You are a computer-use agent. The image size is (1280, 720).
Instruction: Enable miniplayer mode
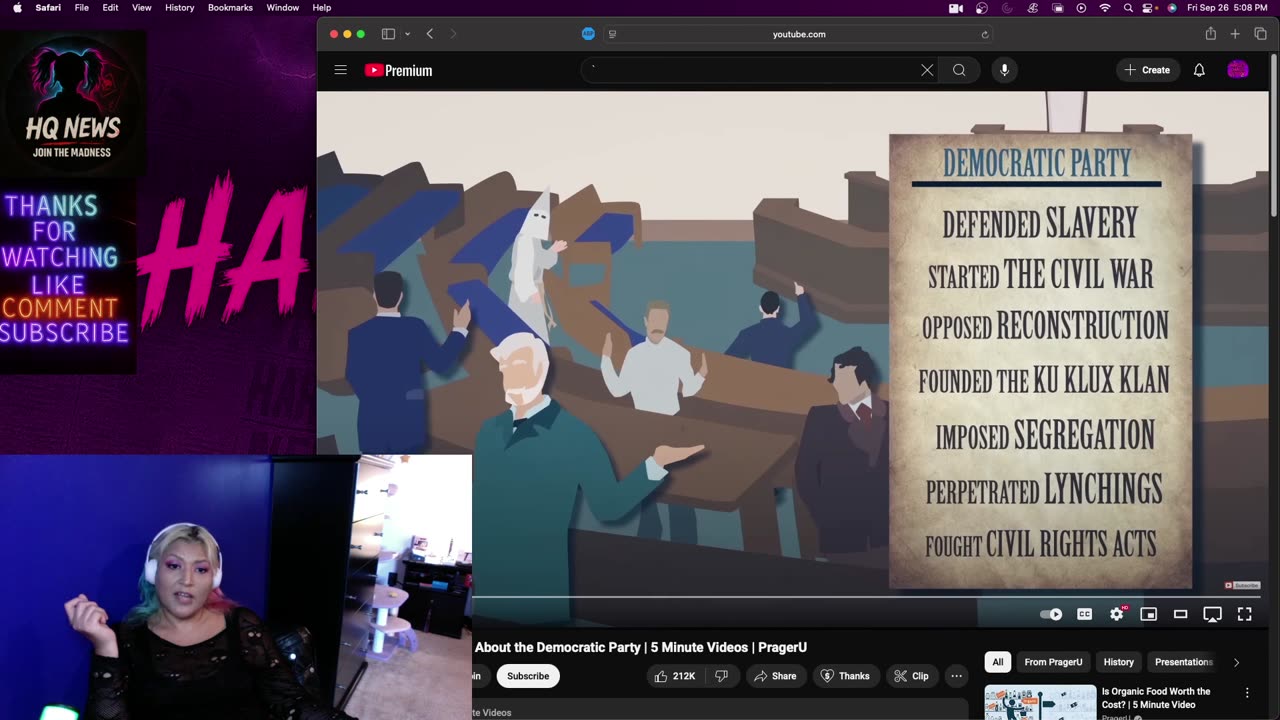click(1149, 614)
